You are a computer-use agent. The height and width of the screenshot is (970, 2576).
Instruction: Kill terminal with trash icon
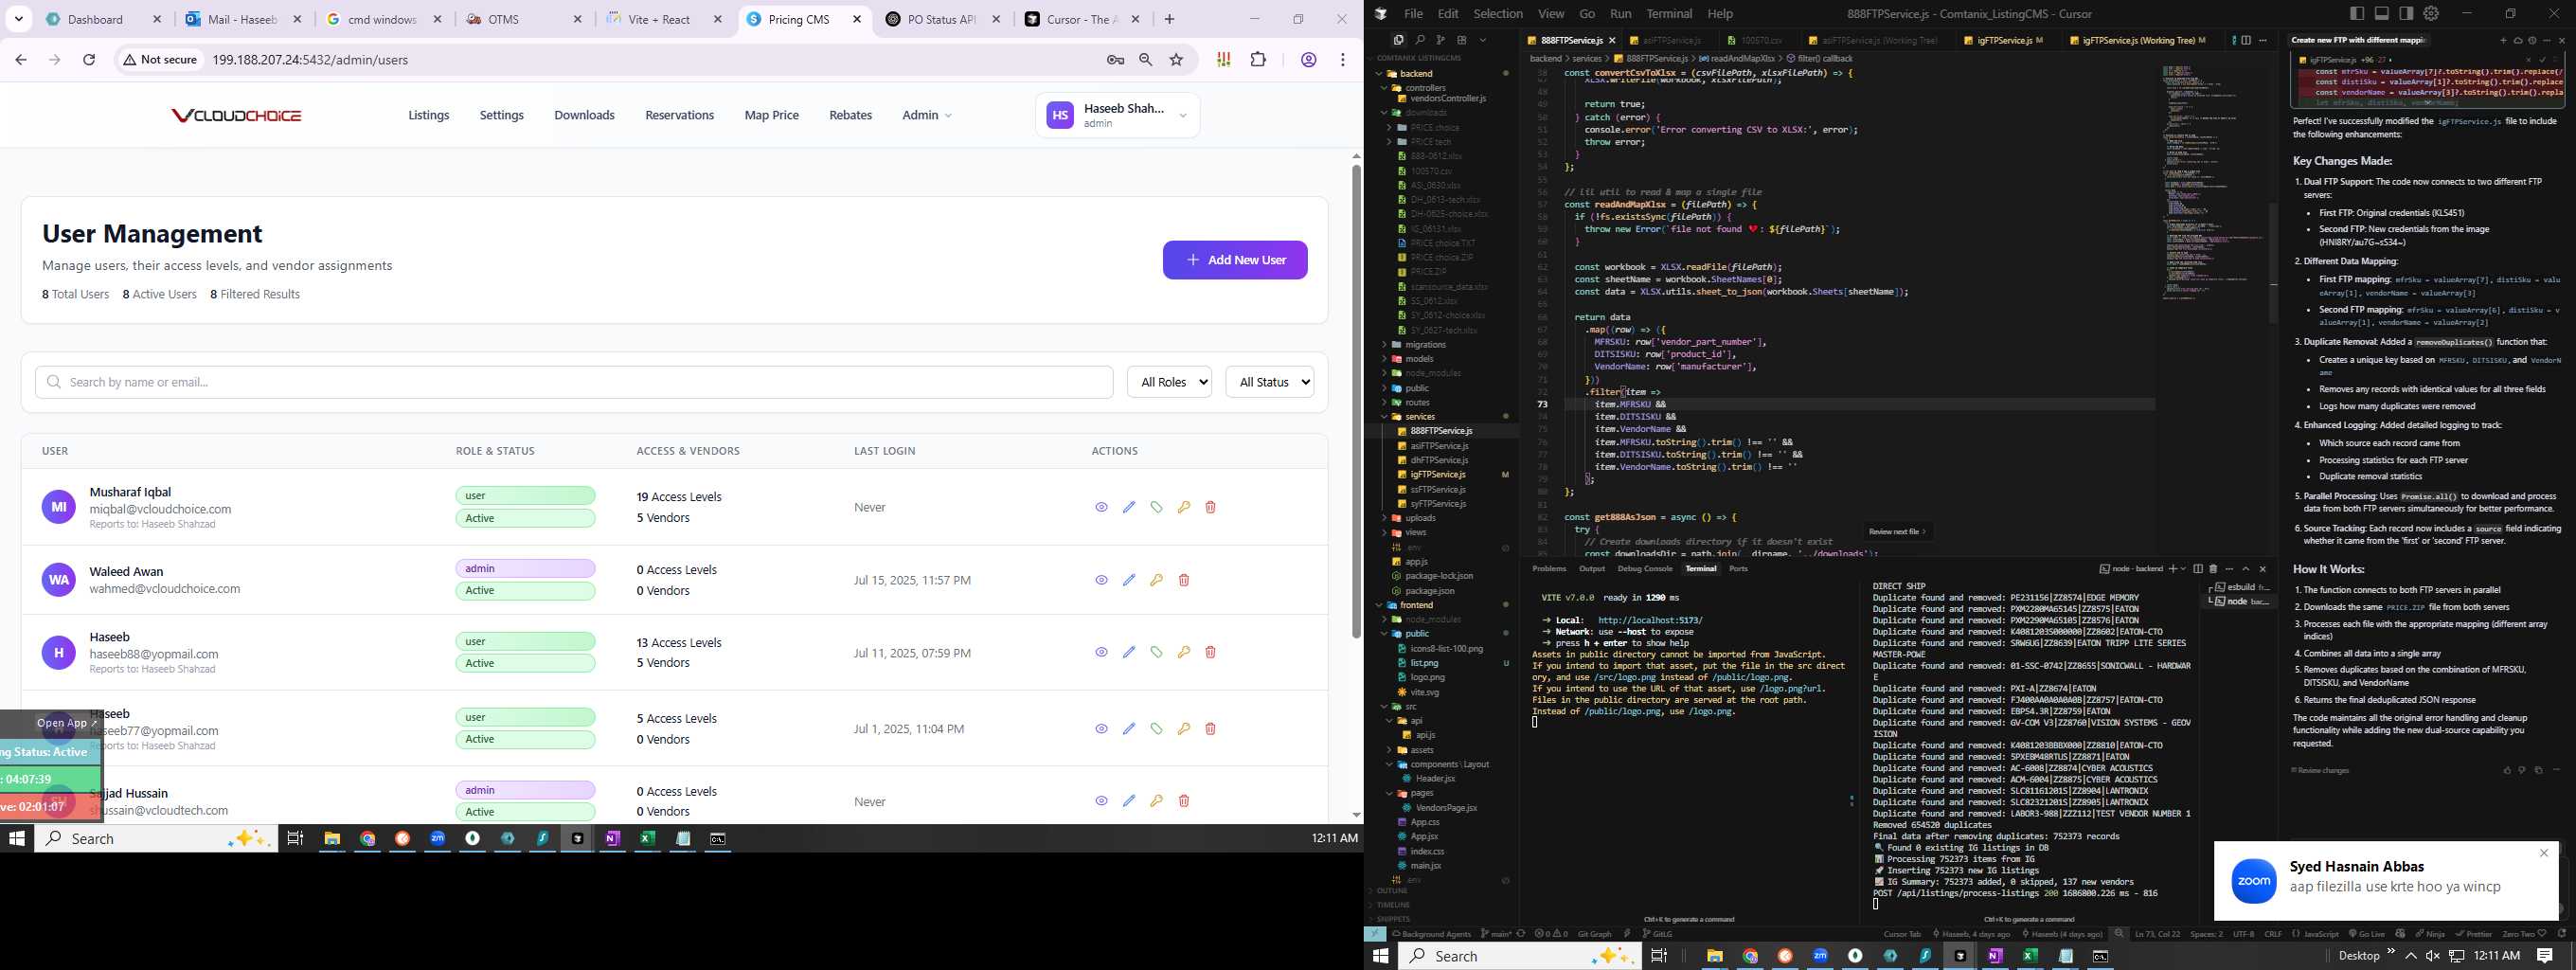click(2213, 569)
